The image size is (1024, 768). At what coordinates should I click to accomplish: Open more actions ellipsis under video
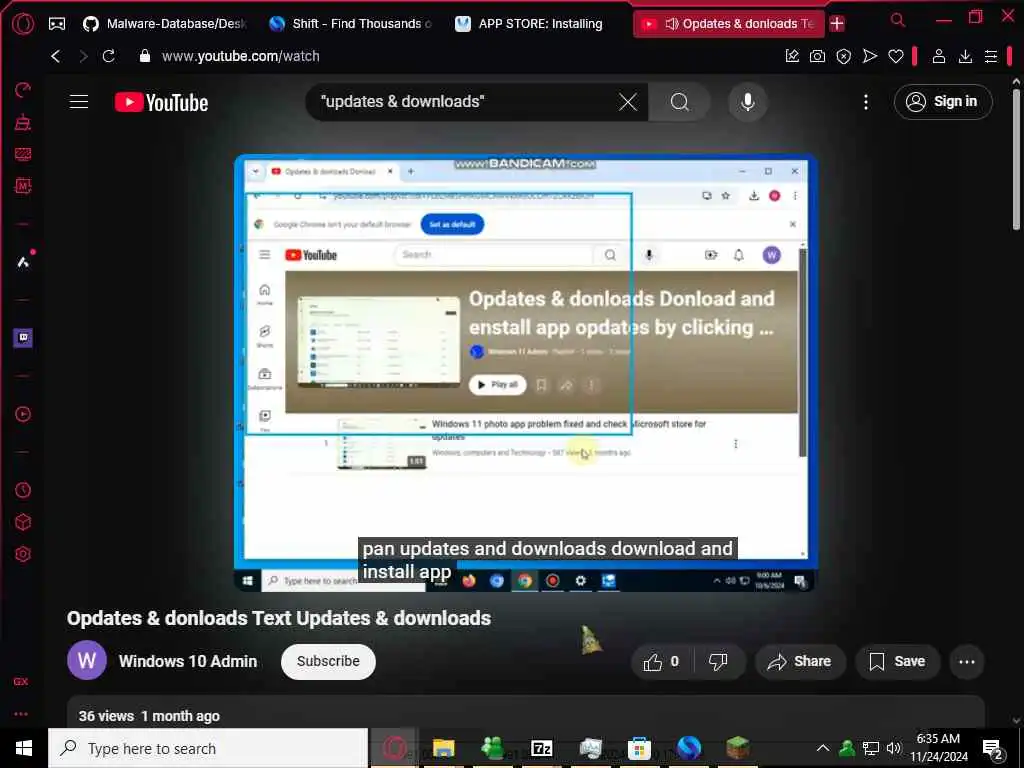click(967, 662)
